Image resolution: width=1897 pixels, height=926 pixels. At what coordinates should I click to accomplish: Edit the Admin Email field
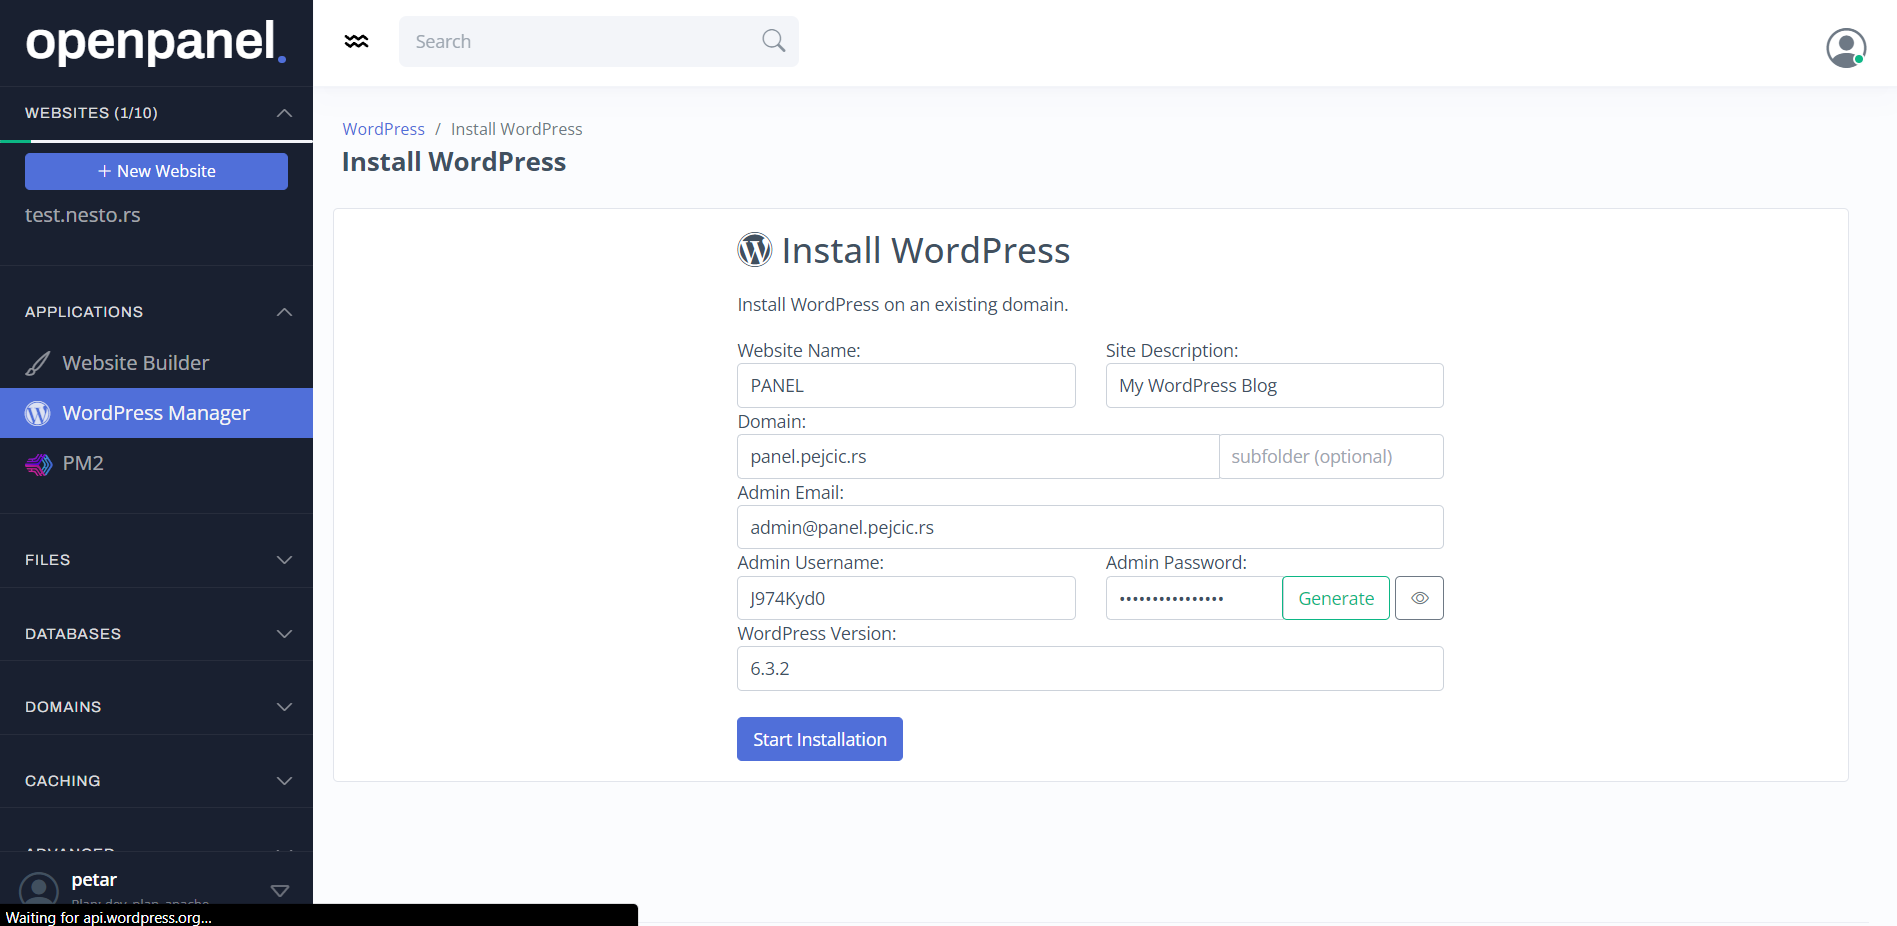tap(1090, 527)
